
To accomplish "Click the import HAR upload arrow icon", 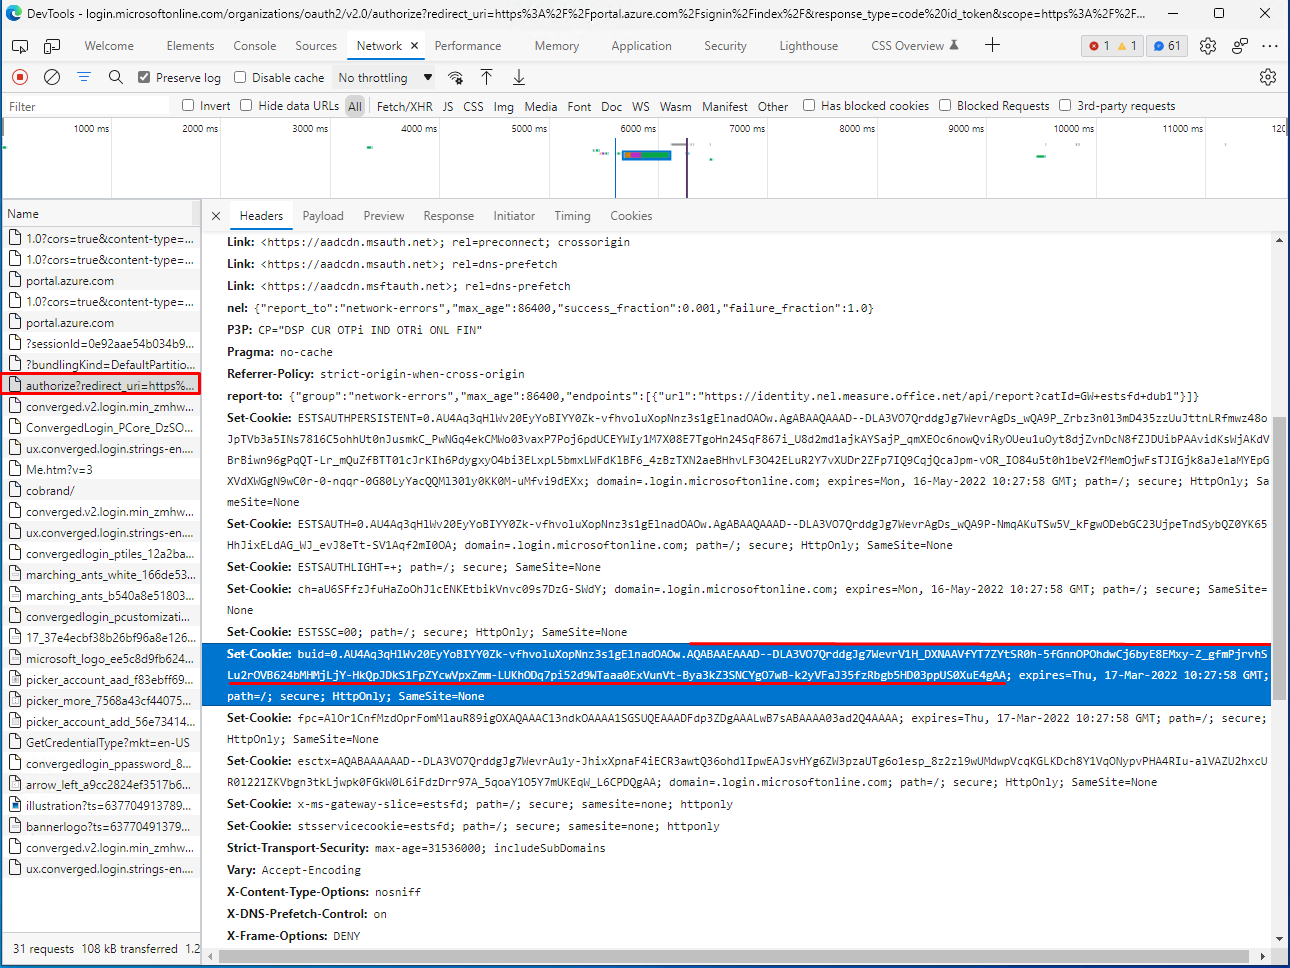I will [487, 77].
